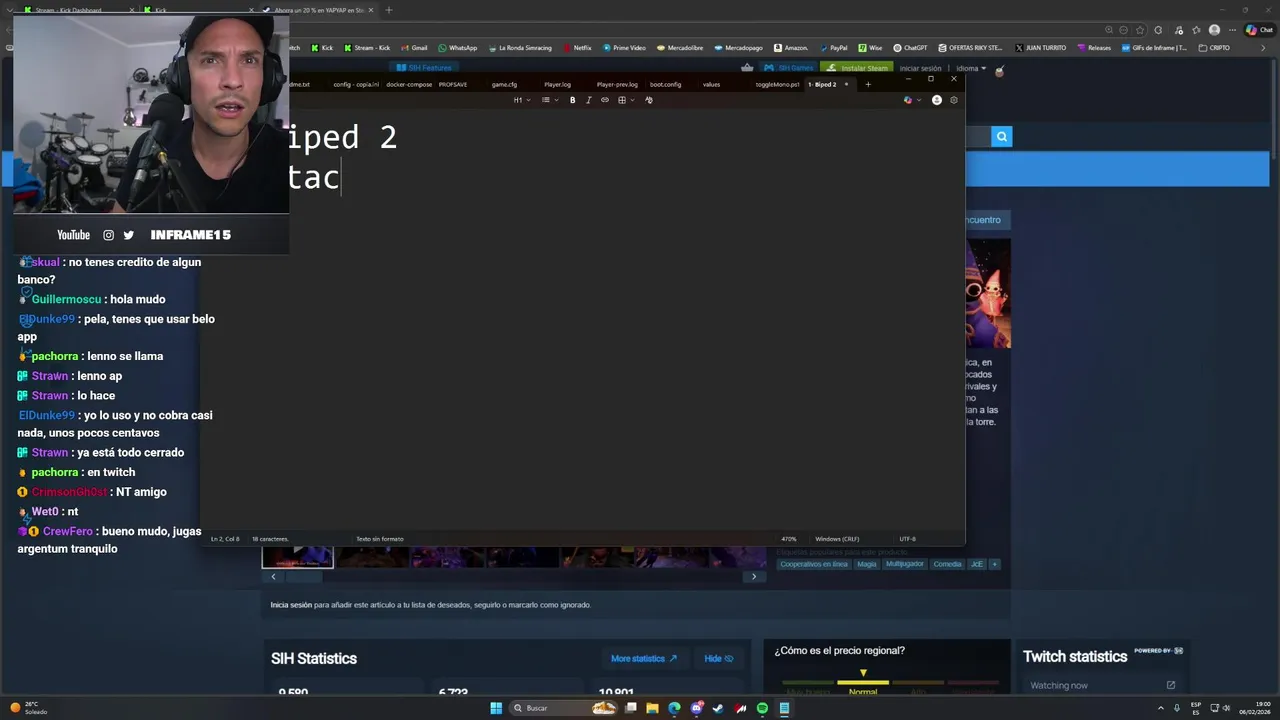Expand more bookmarks chevron
This screenshot has width=1280, height=720.
(1264, 47)
